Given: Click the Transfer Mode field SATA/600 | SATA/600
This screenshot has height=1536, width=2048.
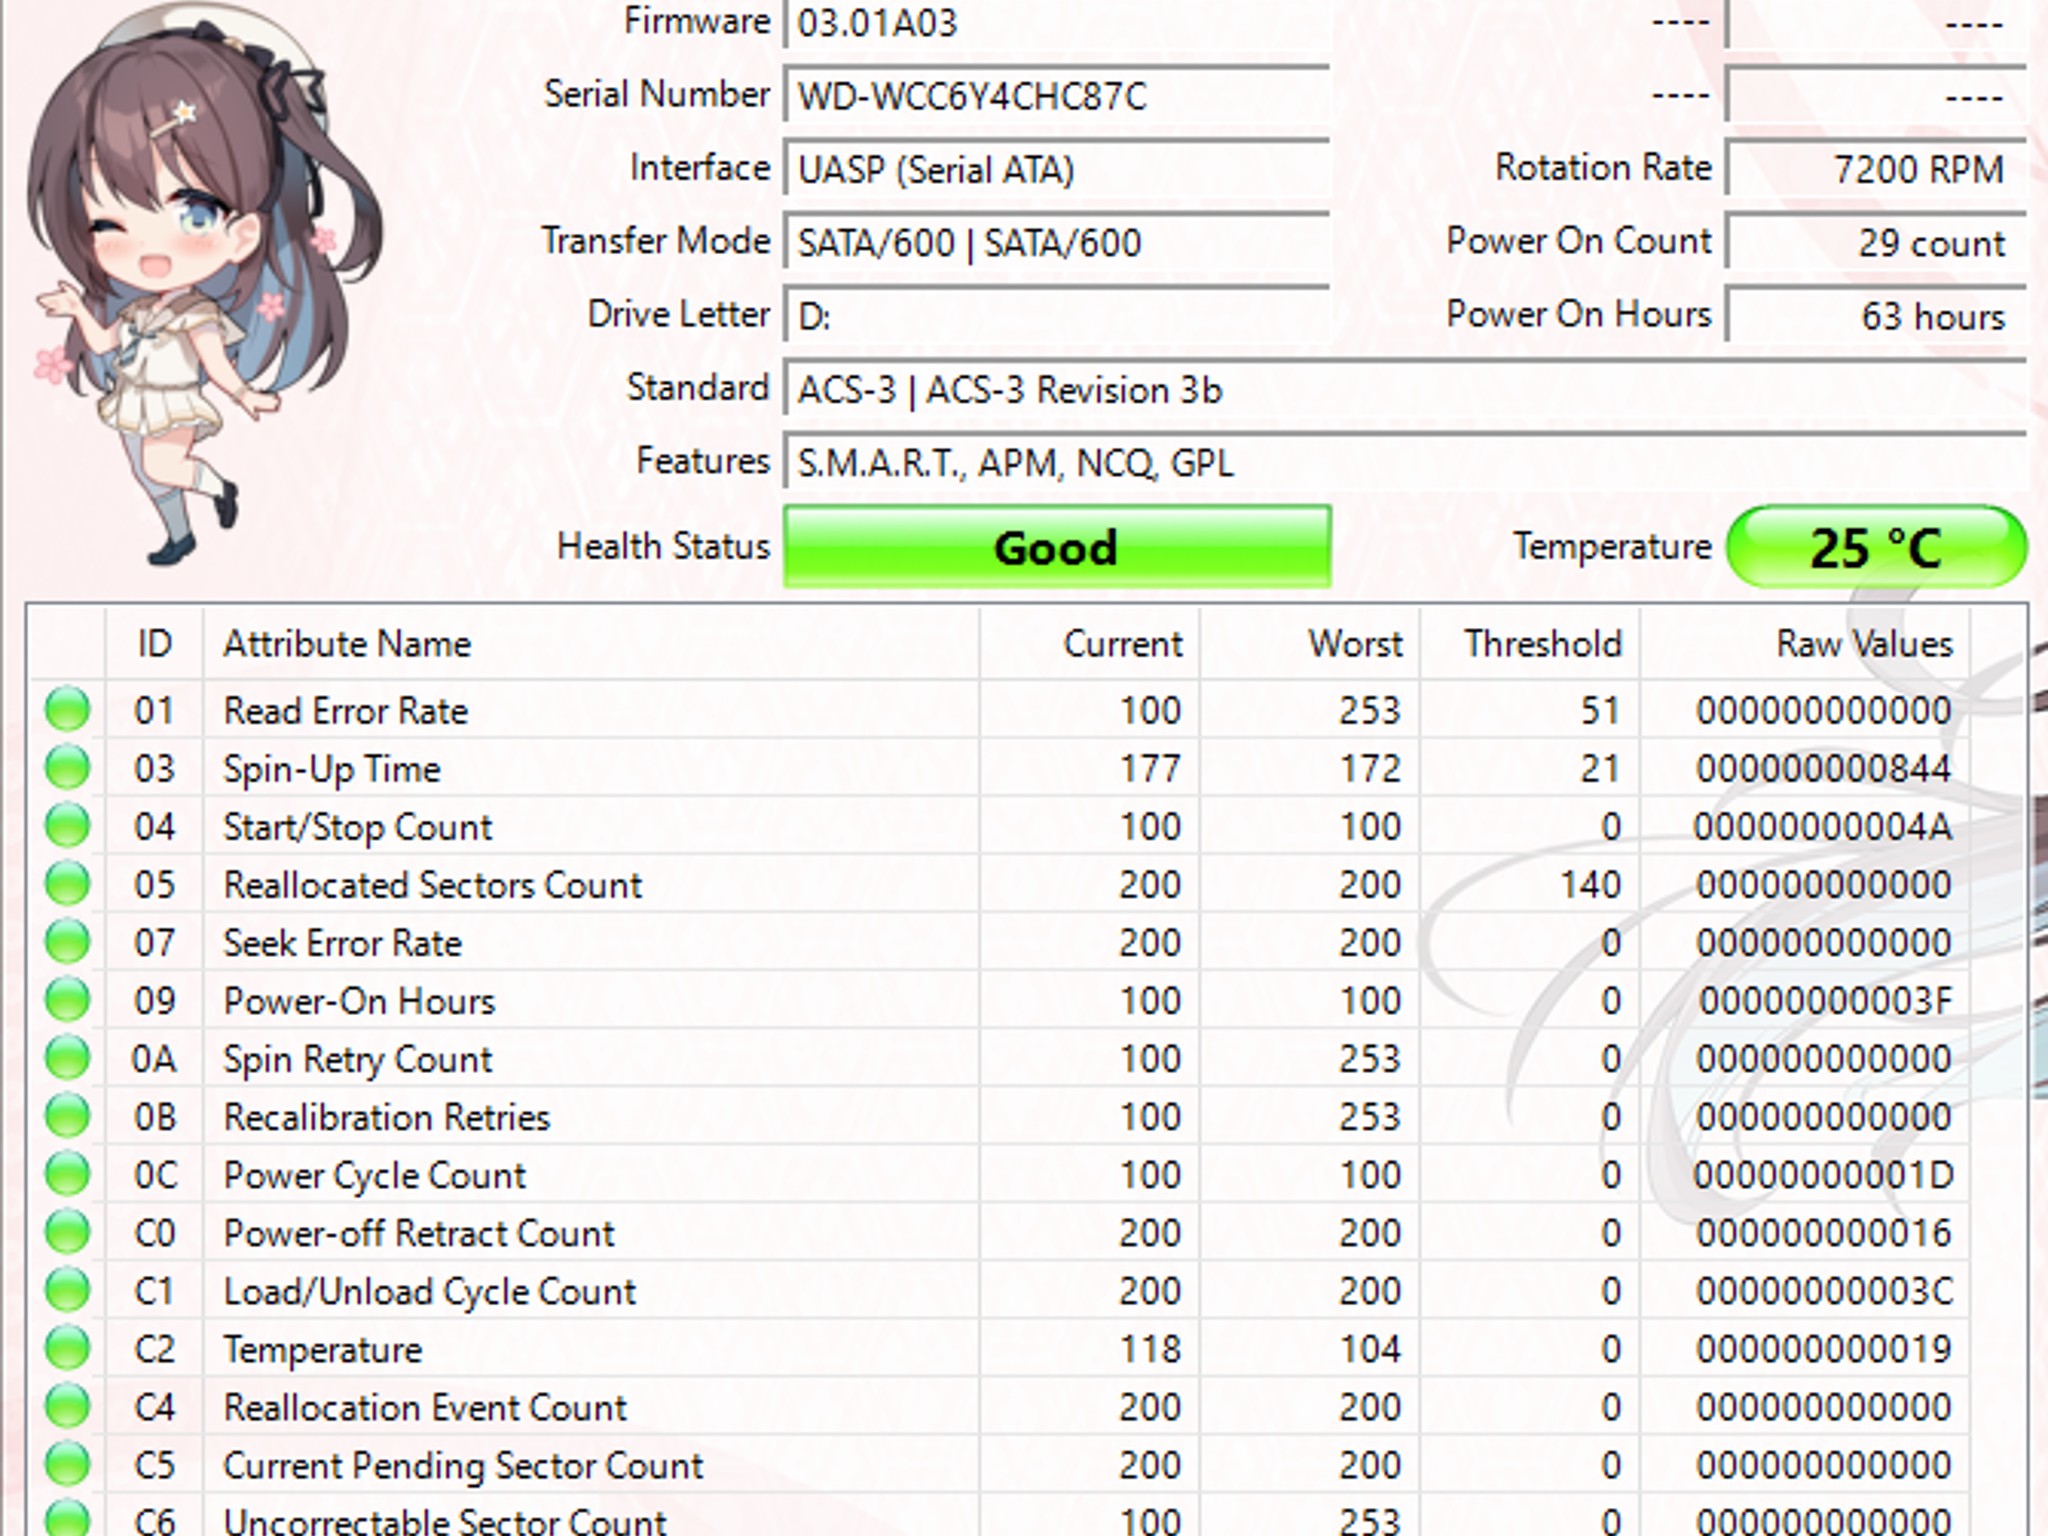Looking at the screenshot, I should pos(1057,242).
